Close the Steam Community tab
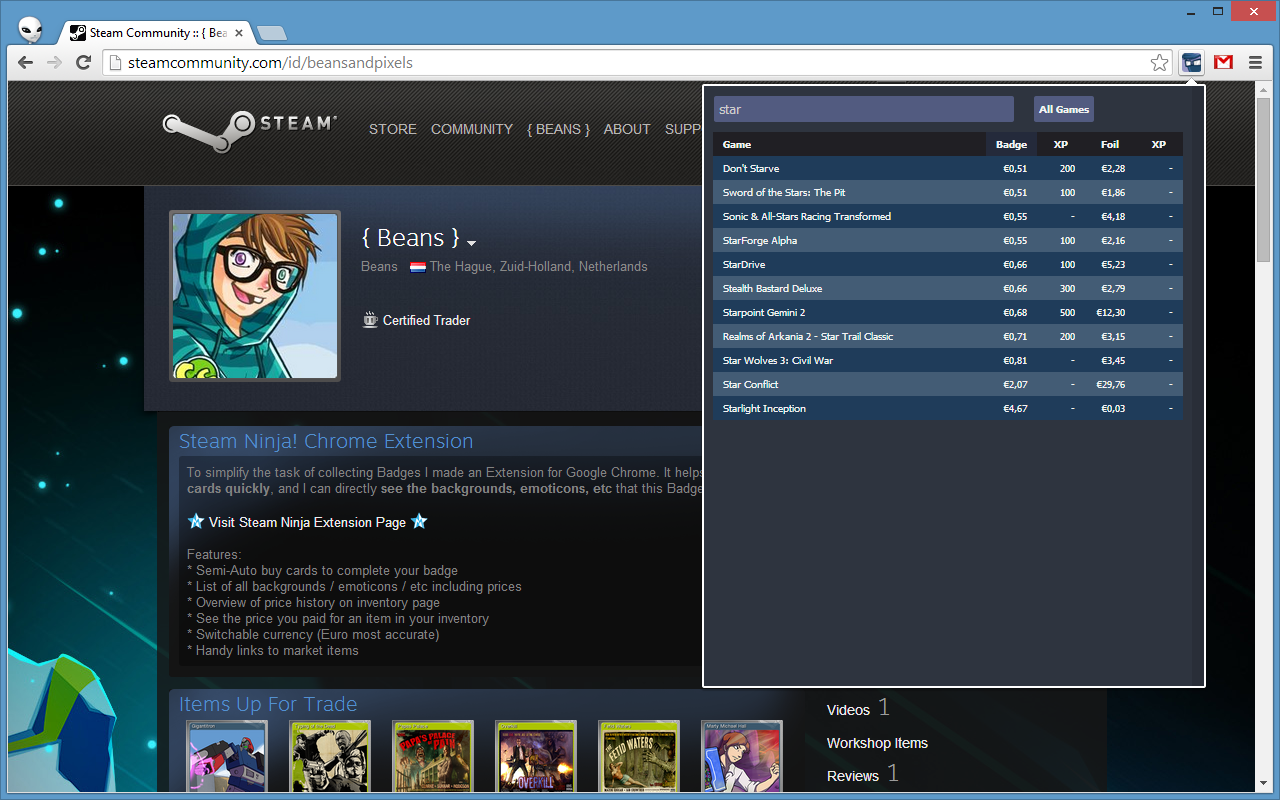Screen dimensions: 1280x800 coord(239,33)
